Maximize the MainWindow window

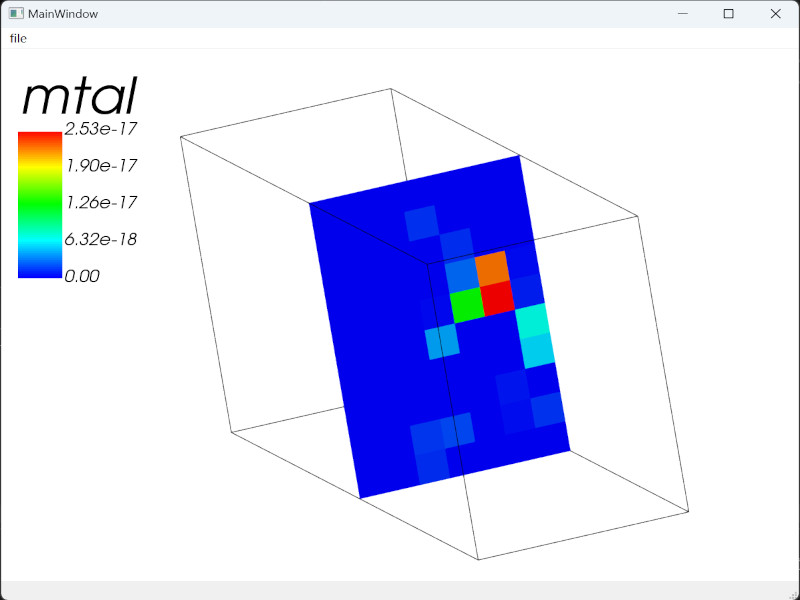[729, 14]
